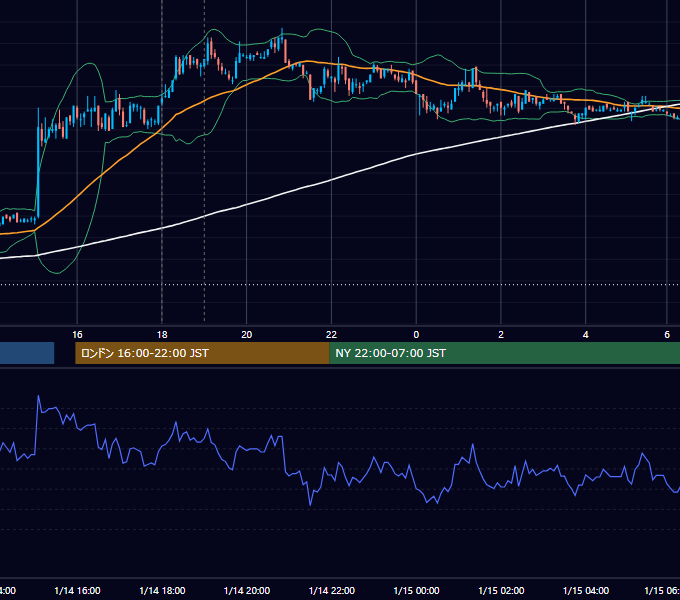Click the 1/15 04:00 date label
Image resolution: width=680 pixels, height=600 pixels.
coord(586,591)
